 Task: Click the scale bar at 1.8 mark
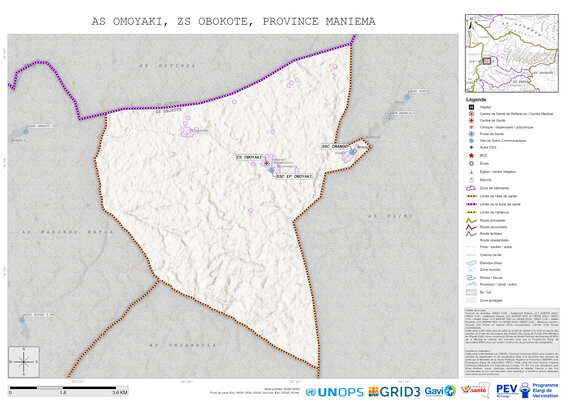pos(63,392)
